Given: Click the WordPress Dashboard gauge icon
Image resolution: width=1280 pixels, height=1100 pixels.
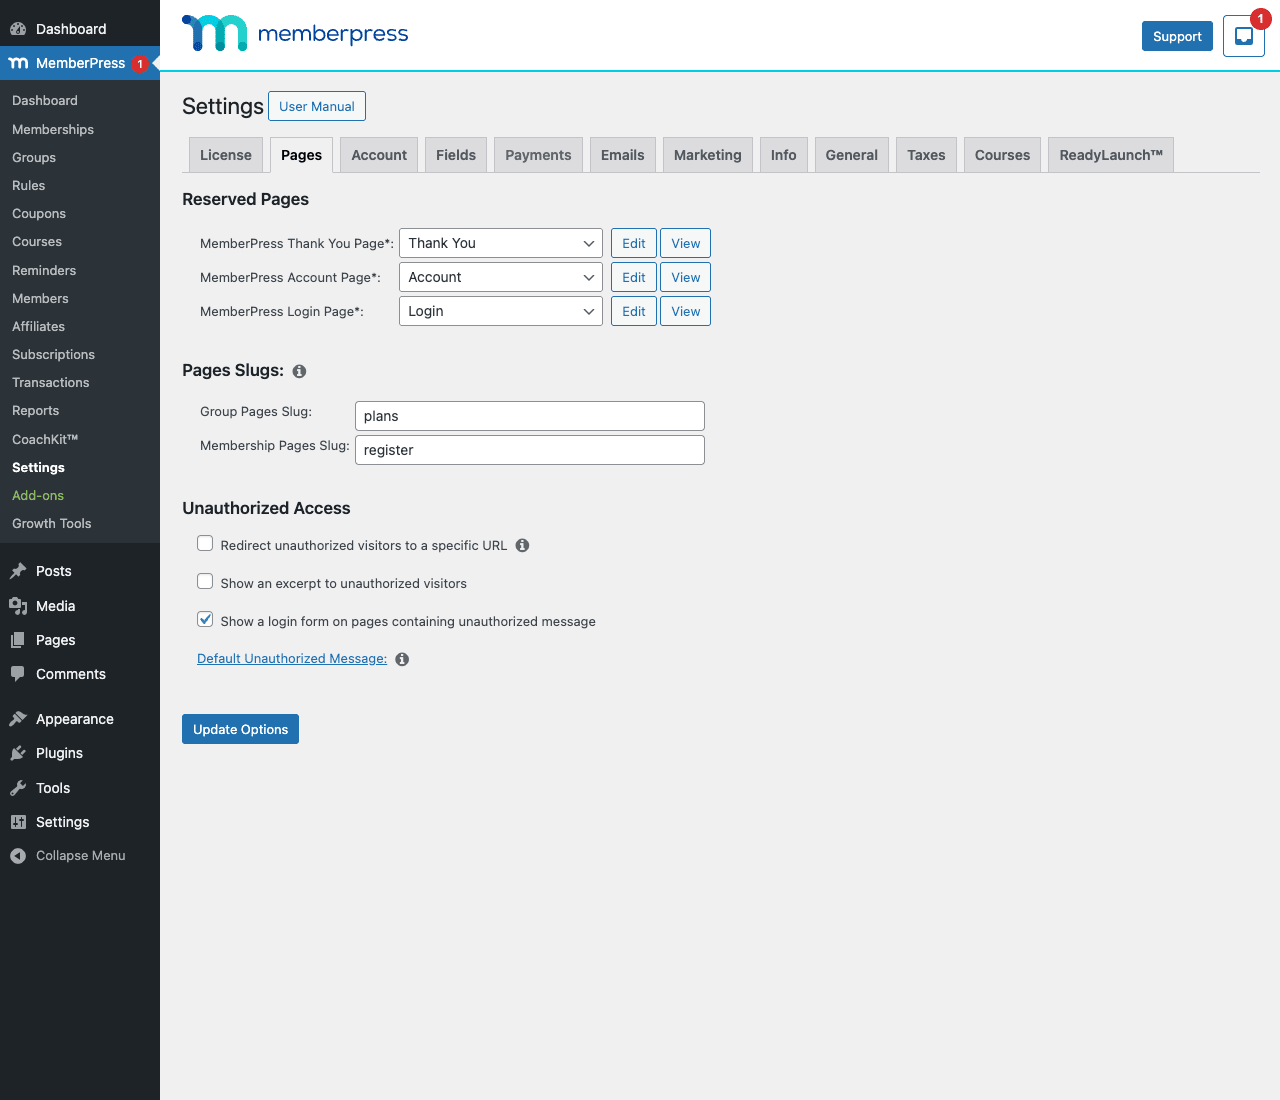Looking at the screenshot, I should tap(18, 29).
